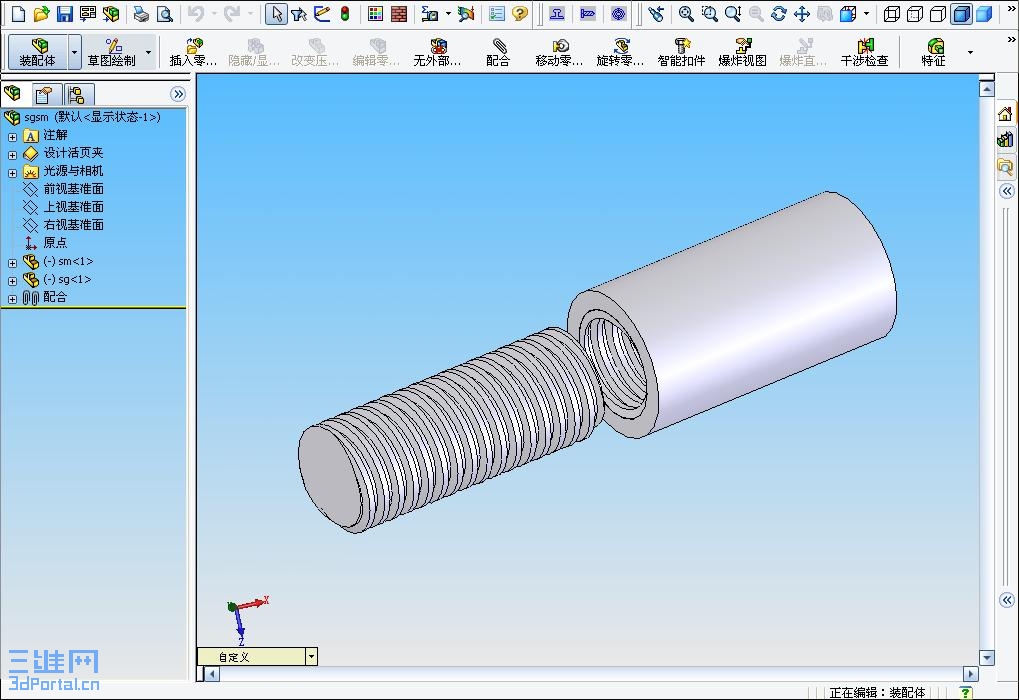Expand the 设计活页夹 tree node
This screenshot has height=700, width=1019.
click(12, 155)
